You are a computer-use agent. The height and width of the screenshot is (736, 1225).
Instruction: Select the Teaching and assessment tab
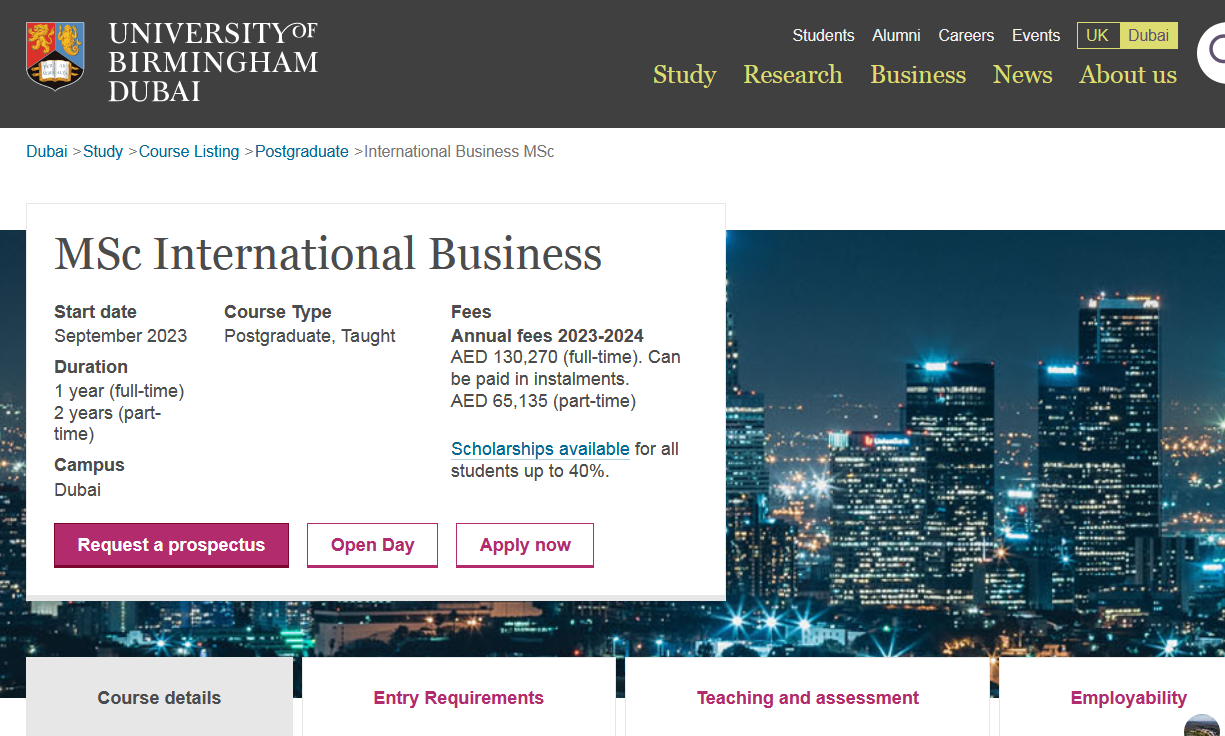pos(807,698)
